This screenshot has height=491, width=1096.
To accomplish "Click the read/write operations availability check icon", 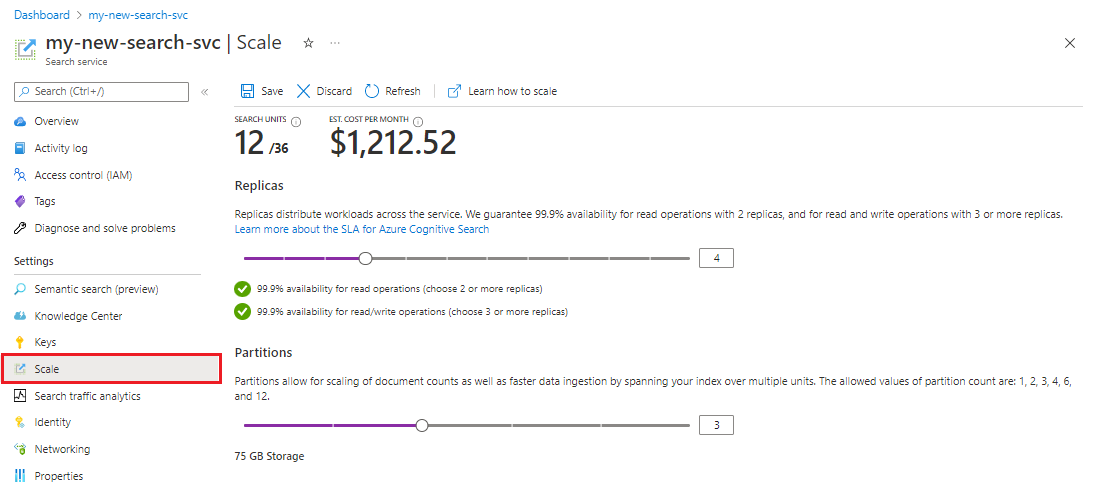I will click(243, 311).
